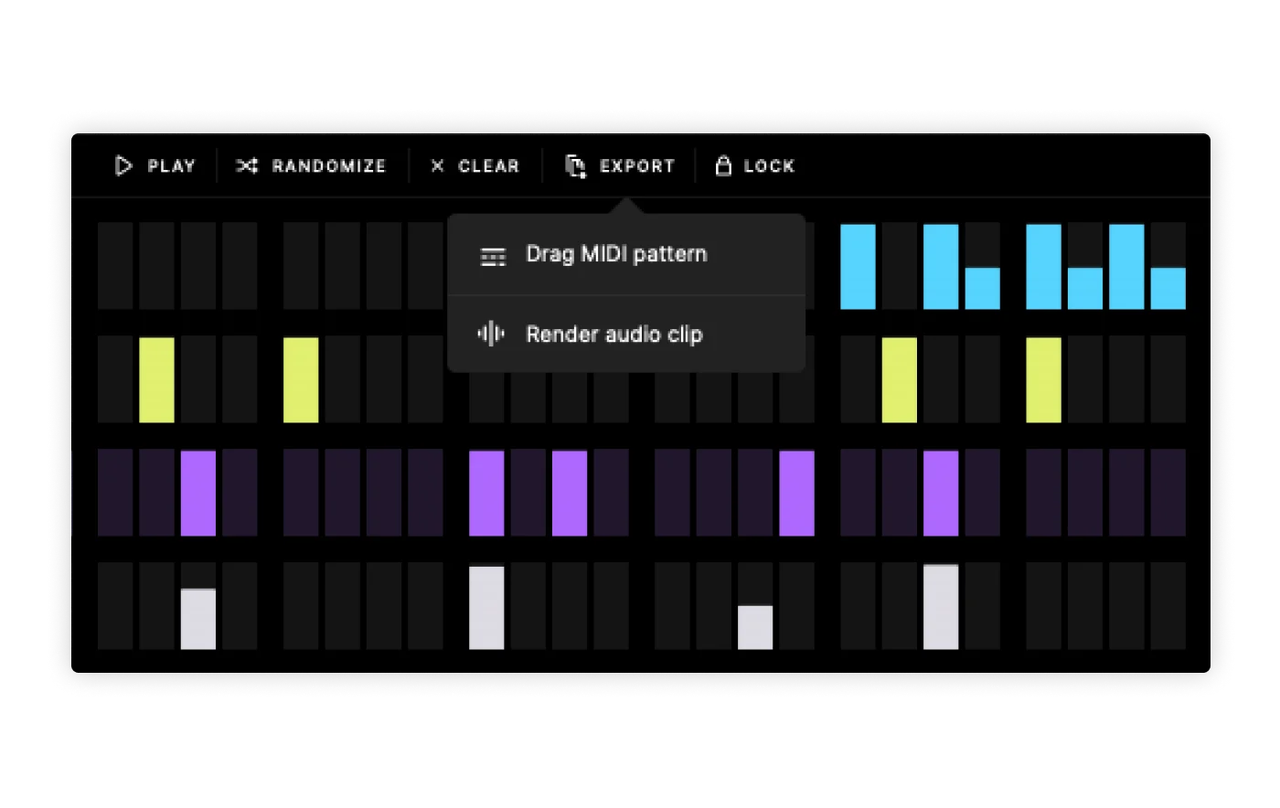Enable step 24 in the white bottom row

[1168, 606]
